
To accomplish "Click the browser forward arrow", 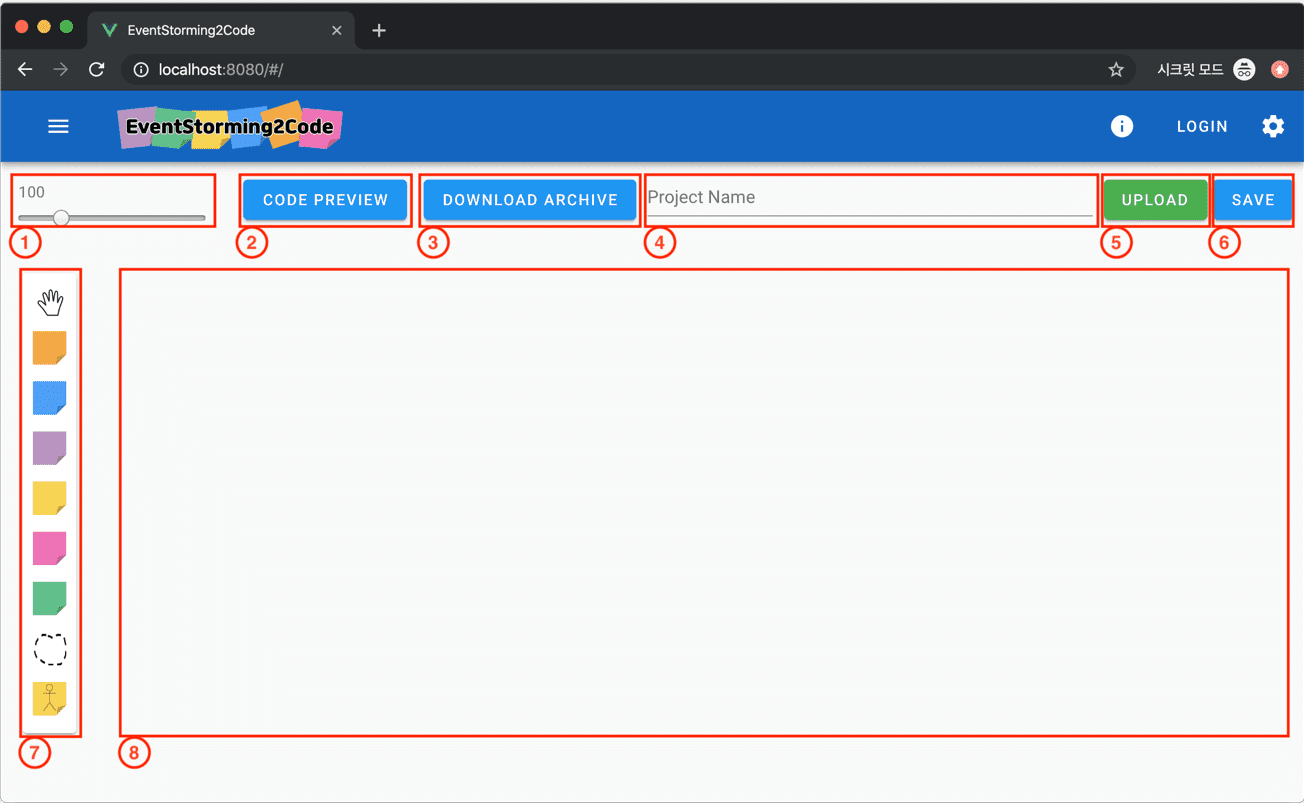I will click(x=61, y=69).
